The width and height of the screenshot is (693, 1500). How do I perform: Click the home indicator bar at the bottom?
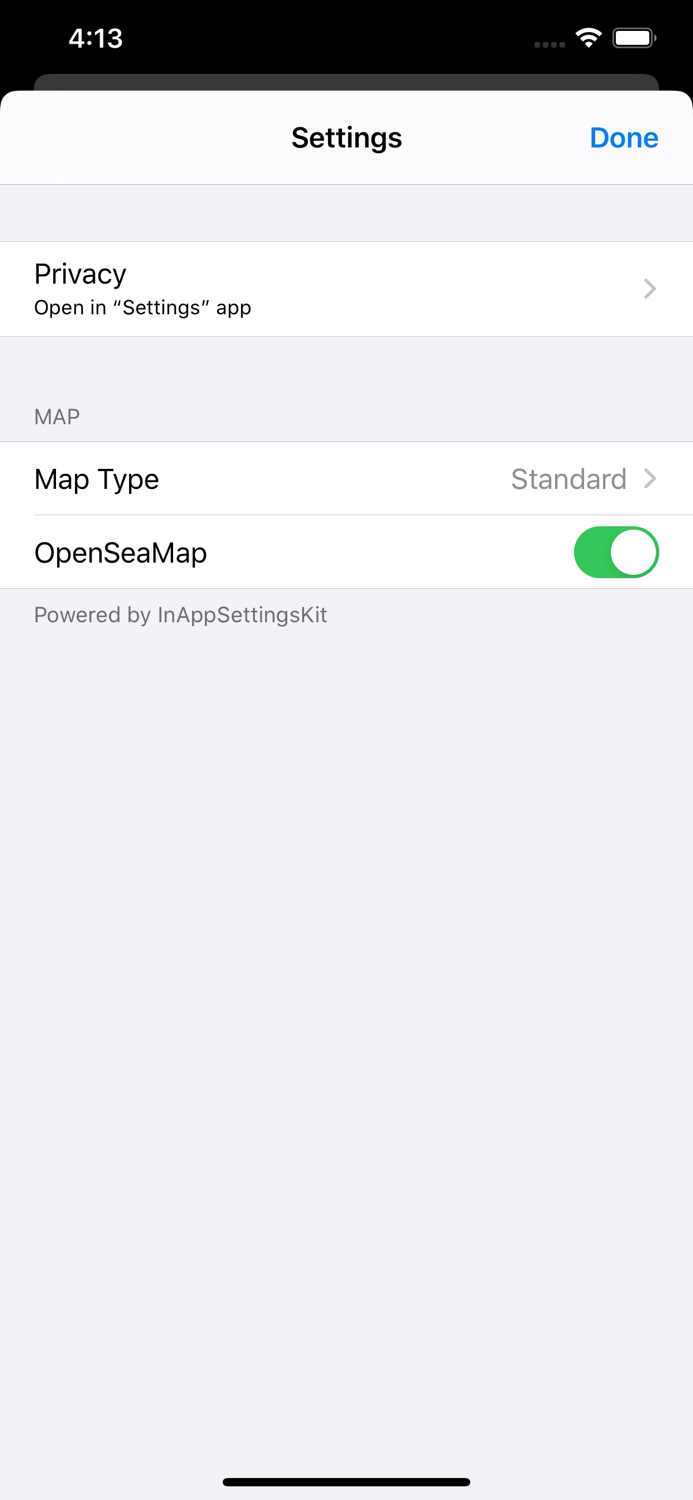(x=346, y=1482)
